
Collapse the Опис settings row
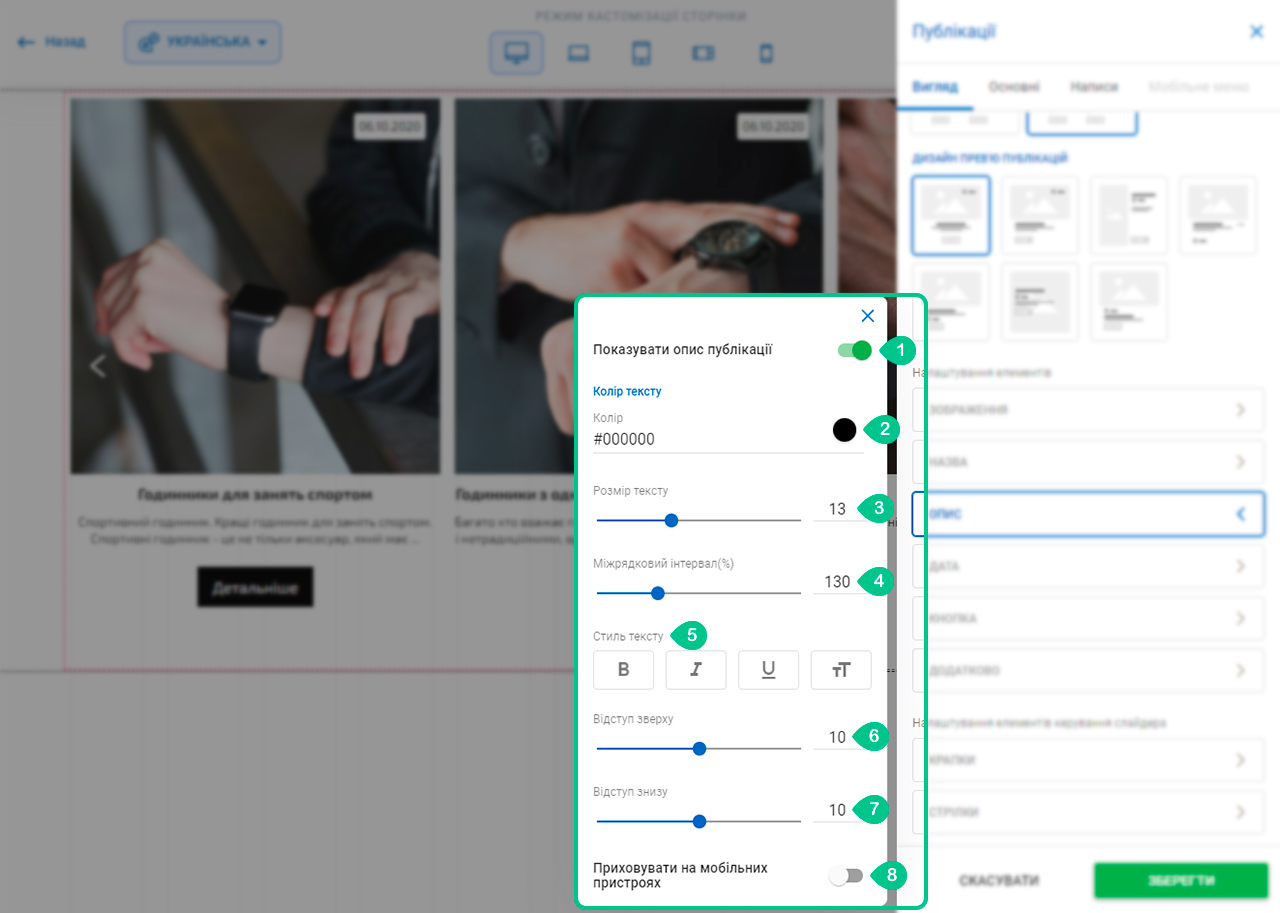[1088, 514]
